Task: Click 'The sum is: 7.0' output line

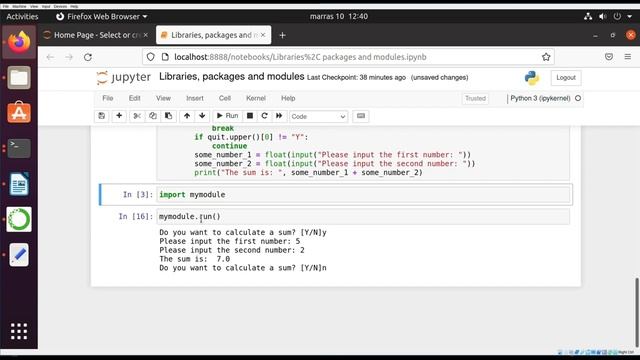Action: point(195,259)
